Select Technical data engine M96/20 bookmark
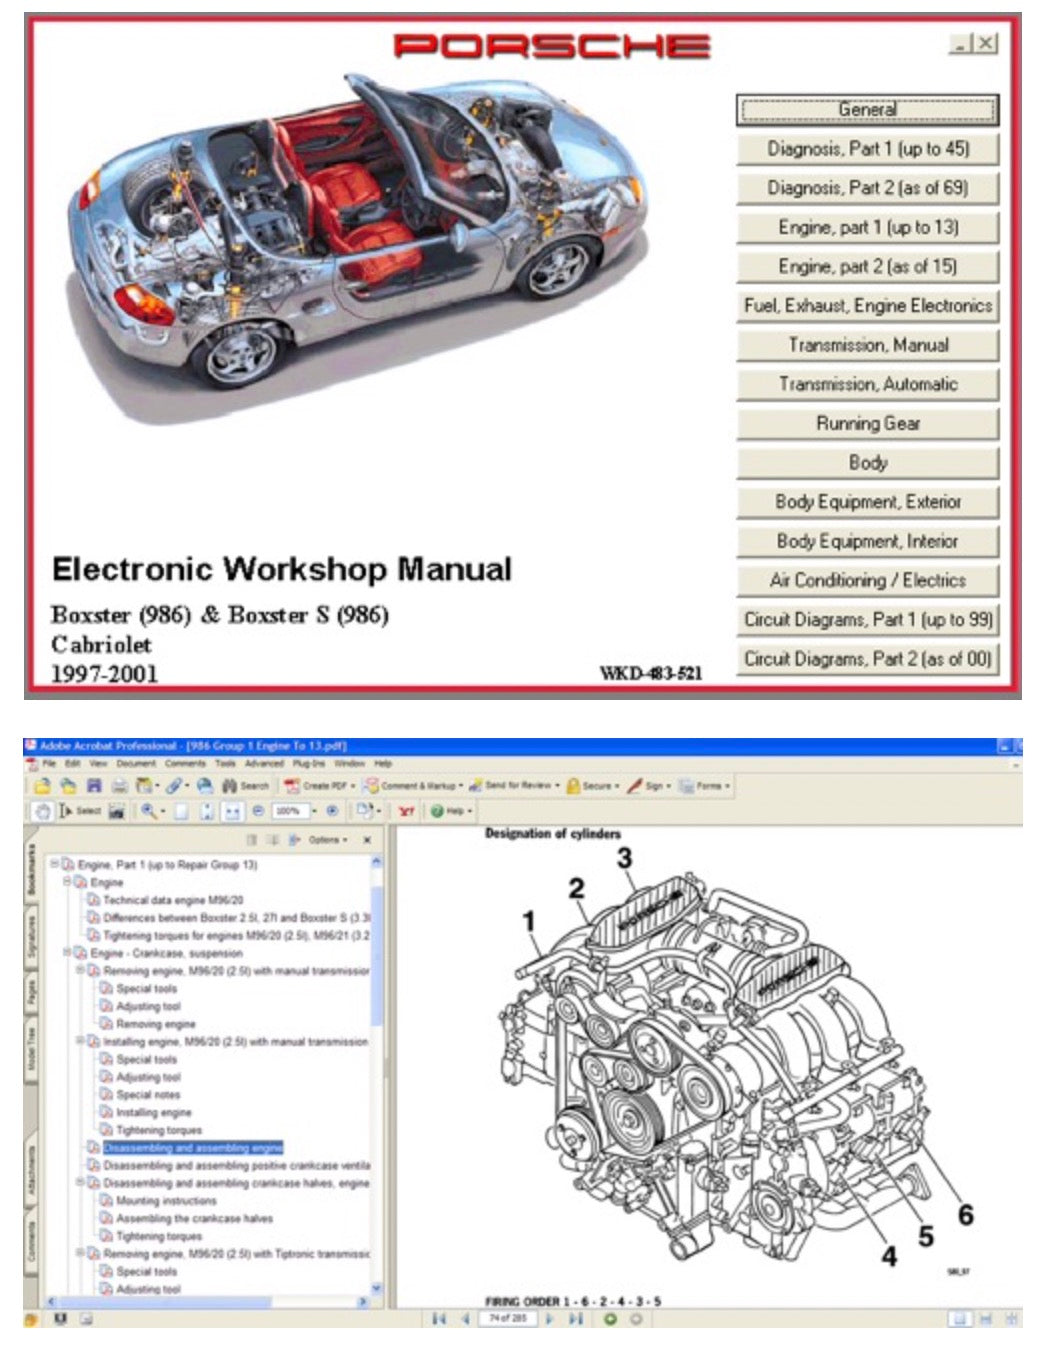Image resolution: width=1040 pixels, height=1352 pixels. (173, 900)
